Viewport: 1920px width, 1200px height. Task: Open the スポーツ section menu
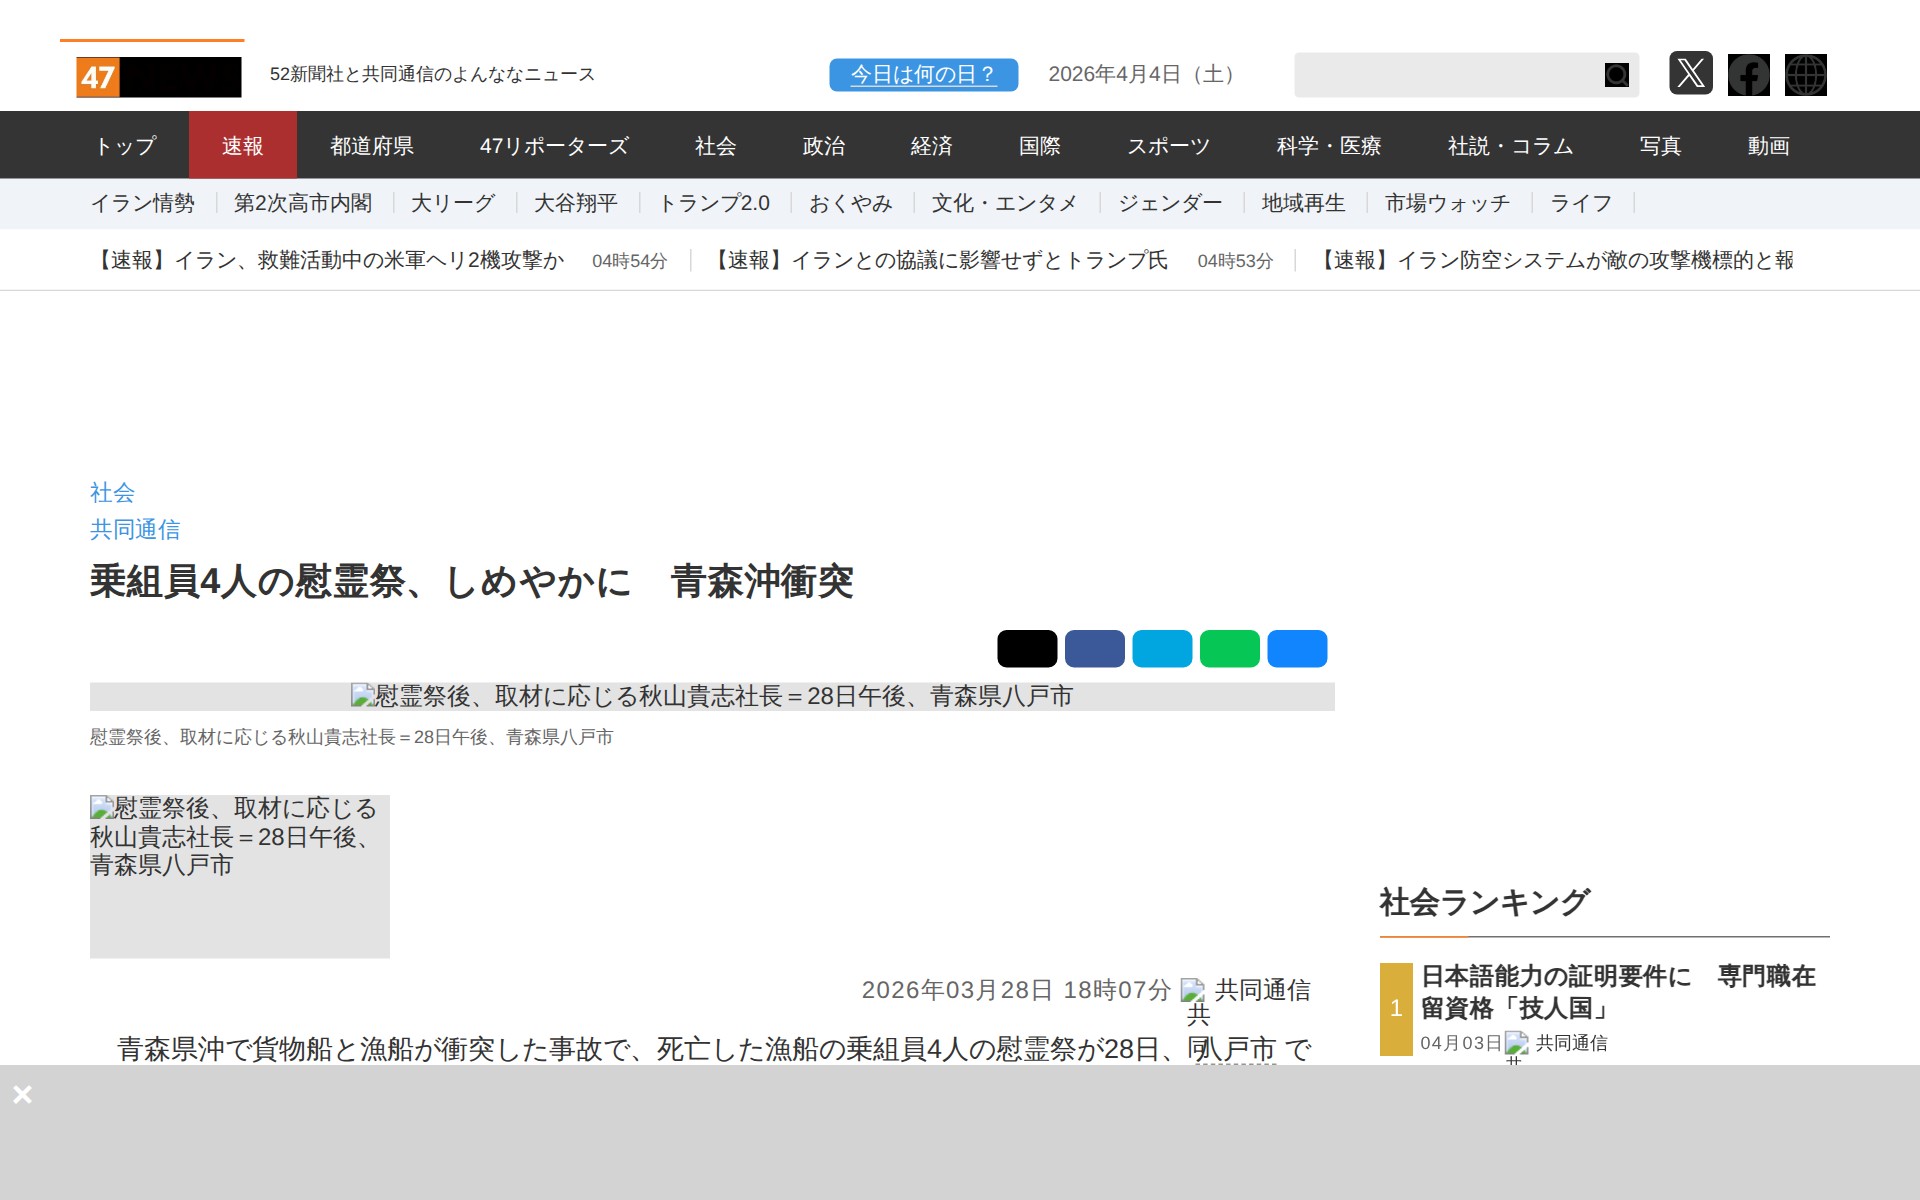tap(1168, 145)
